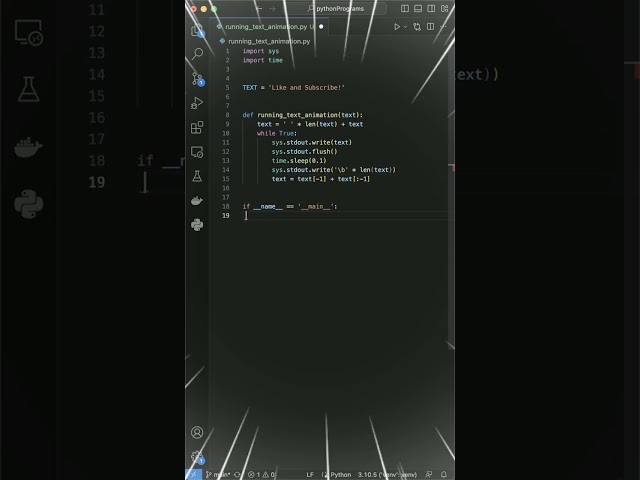Open the More Actions ellipsis menu
This screenshot has height=480, width=640.
coord(443,27)
